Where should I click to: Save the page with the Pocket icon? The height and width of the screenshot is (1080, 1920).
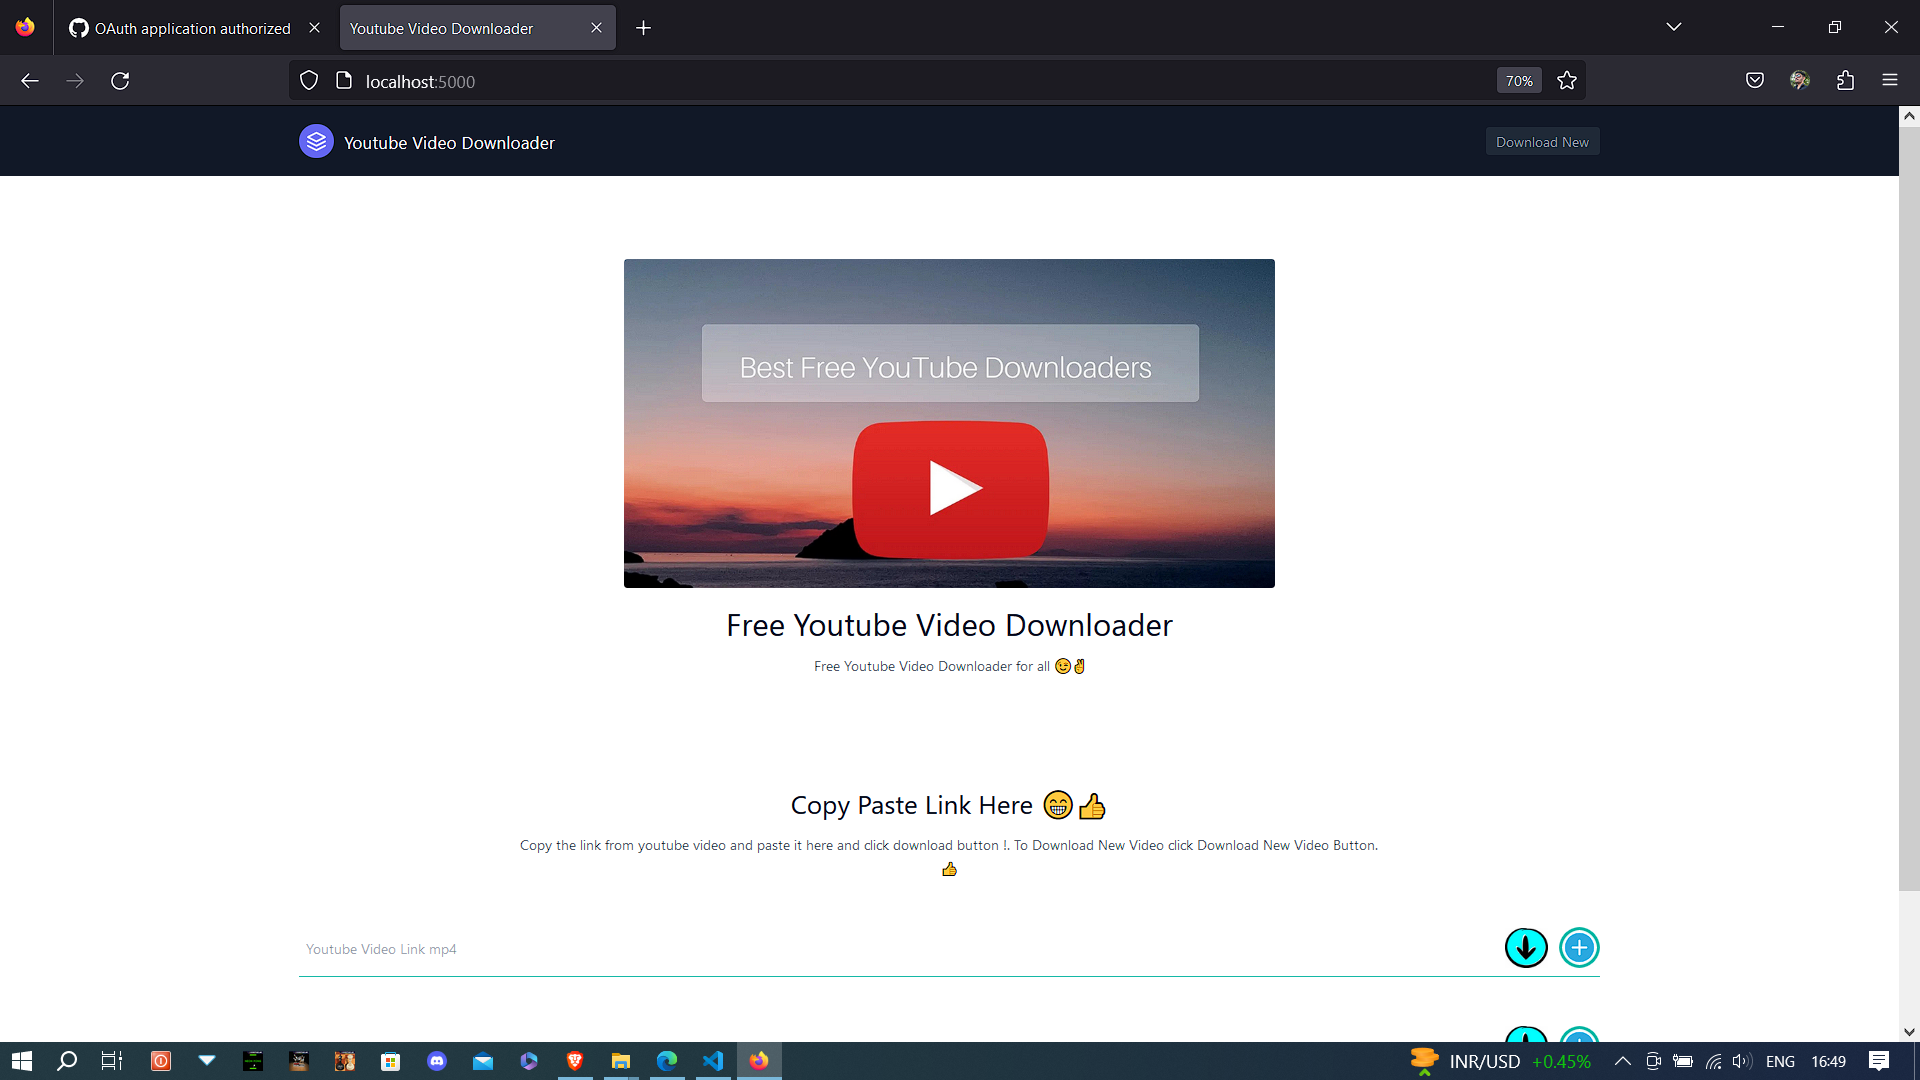click(x=1755, y=80)
